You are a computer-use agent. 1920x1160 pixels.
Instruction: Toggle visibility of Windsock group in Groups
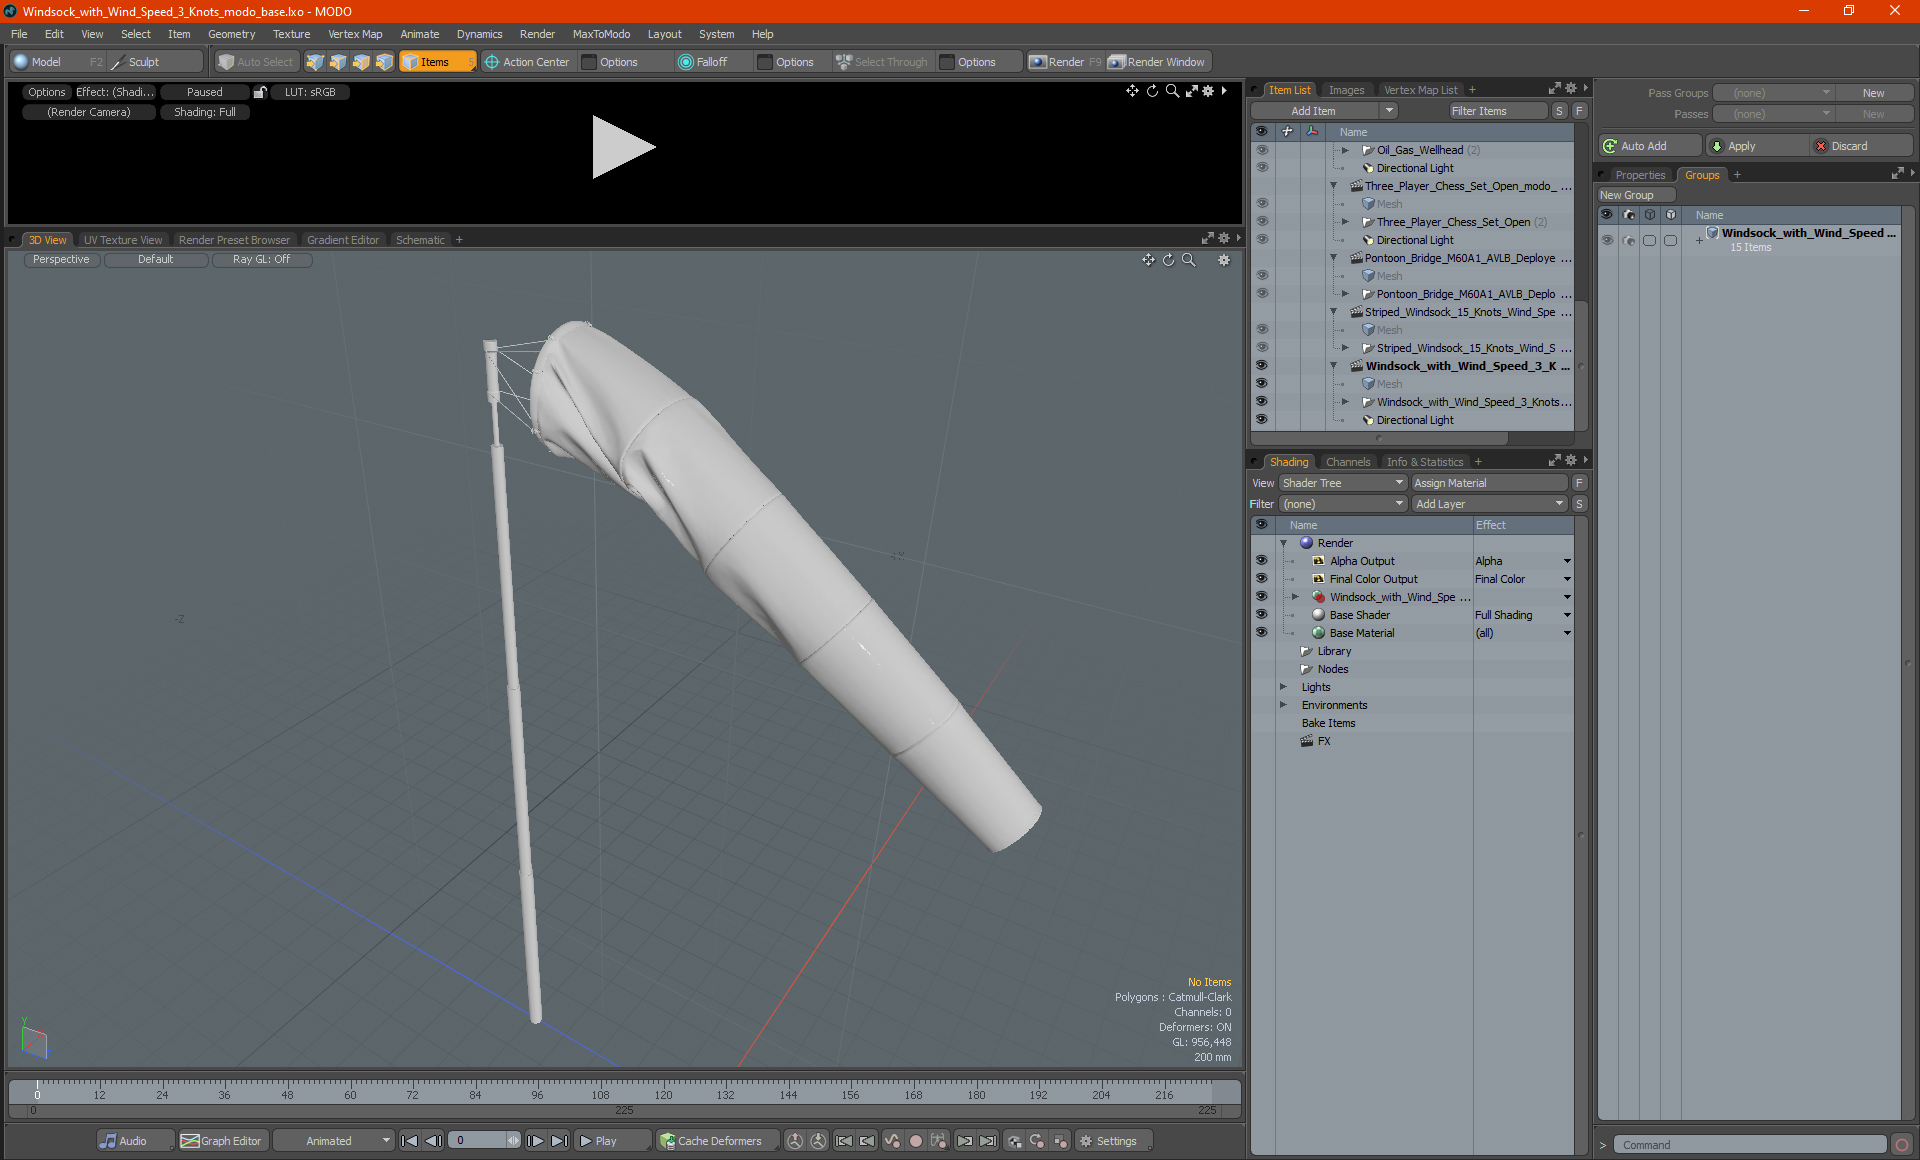pyautogui.click(x=1607, y=240)
